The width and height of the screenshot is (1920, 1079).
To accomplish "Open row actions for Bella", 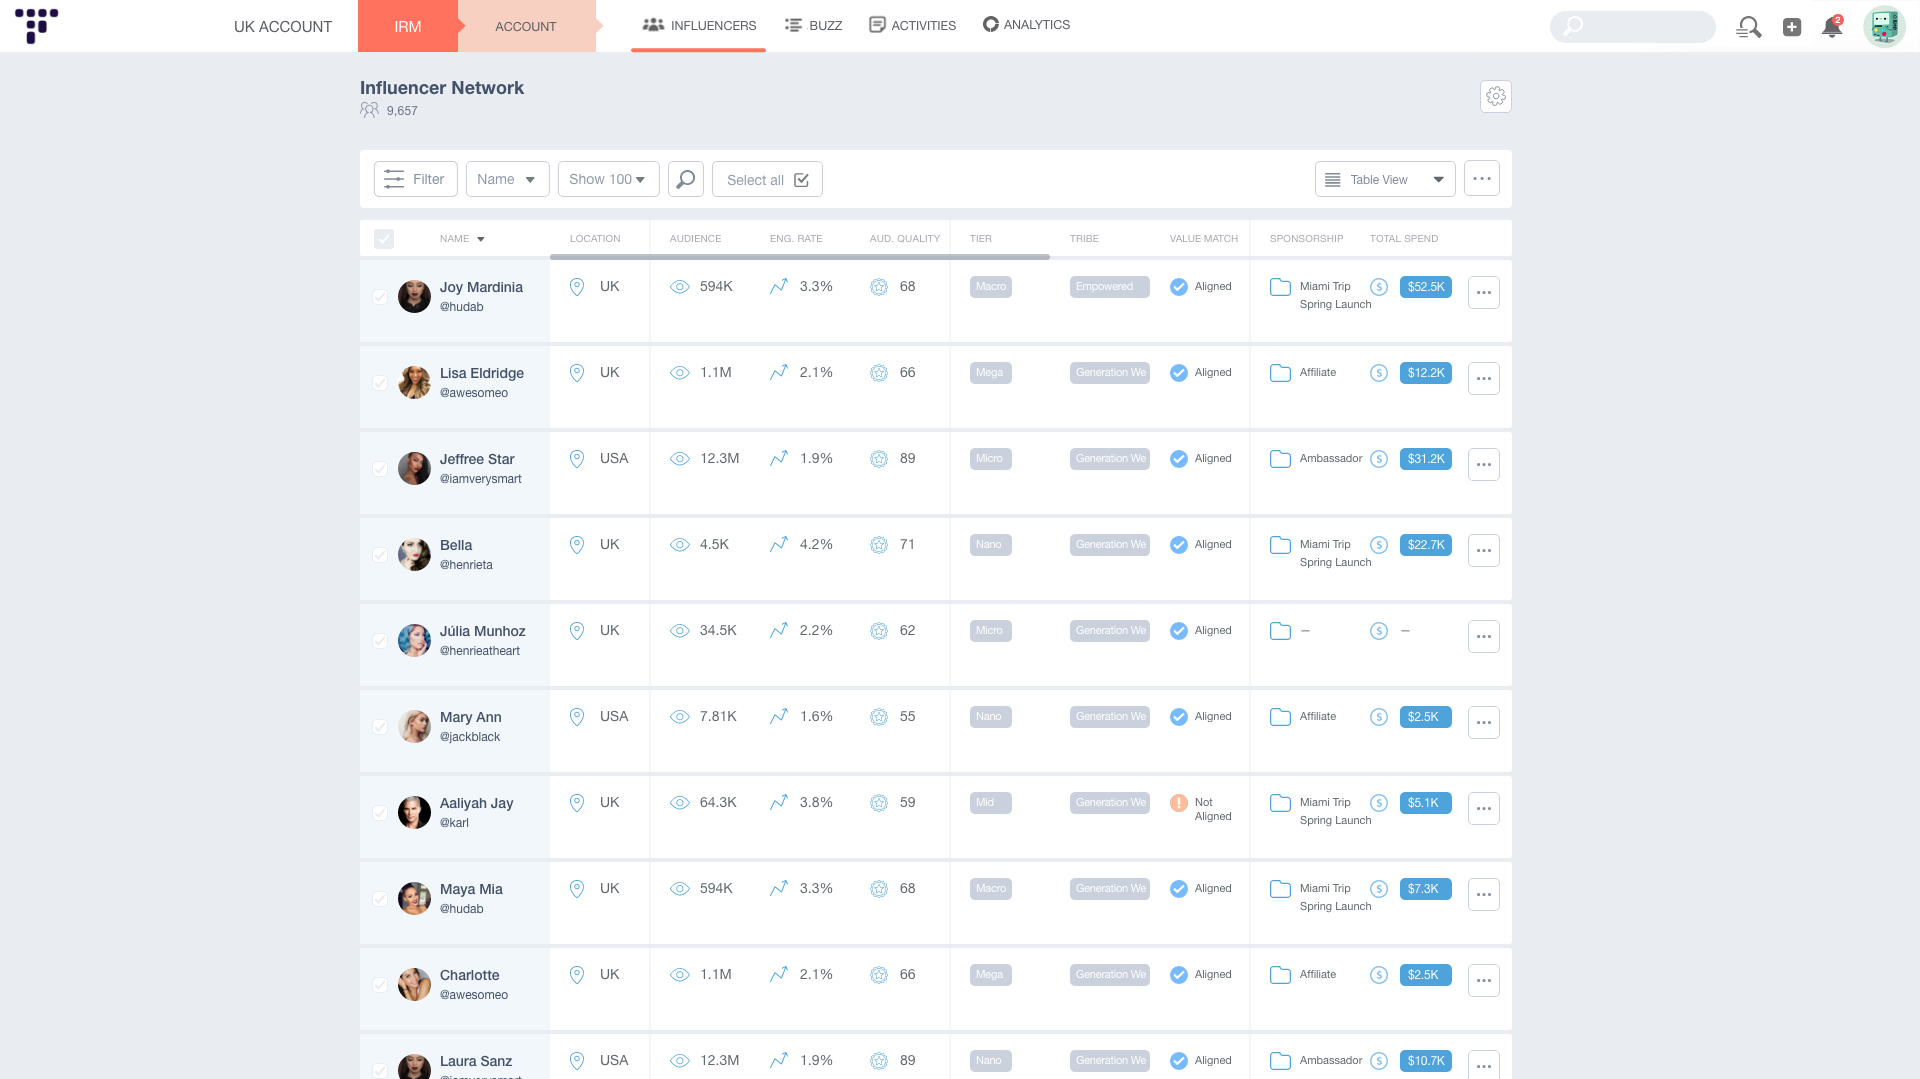I will pos(1484,551).
